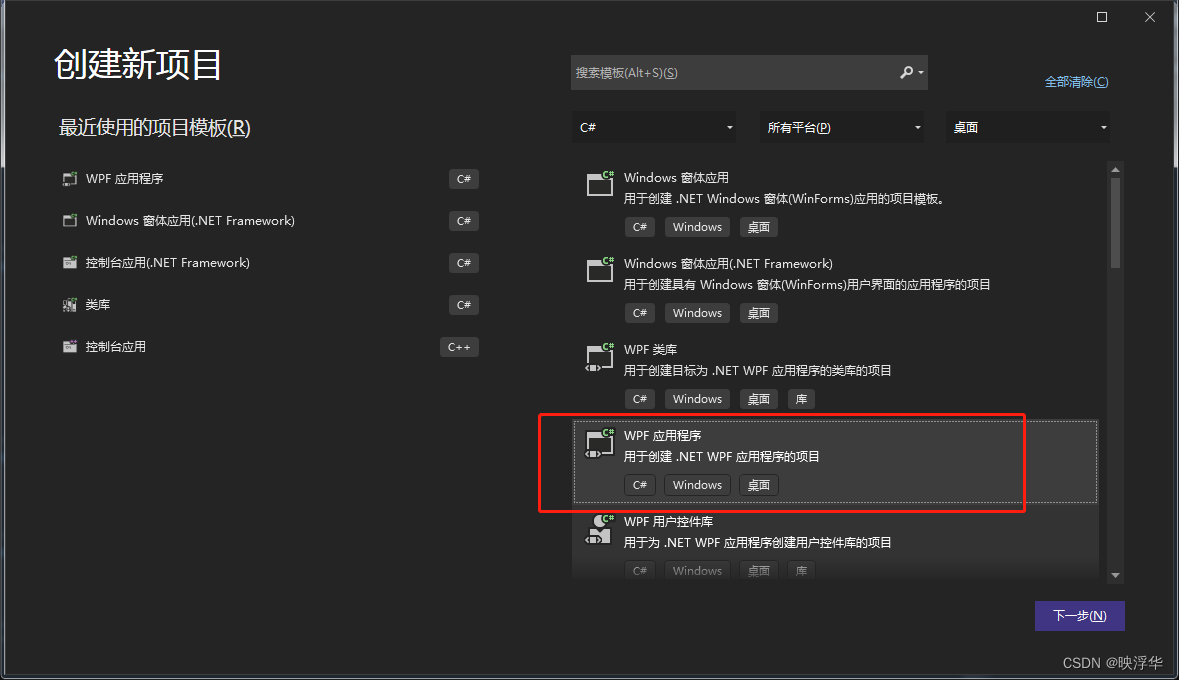Open the 桌面 project type dropdown
The height and width of the screenshot is (680, 1179).
(x=1027, y=127)
